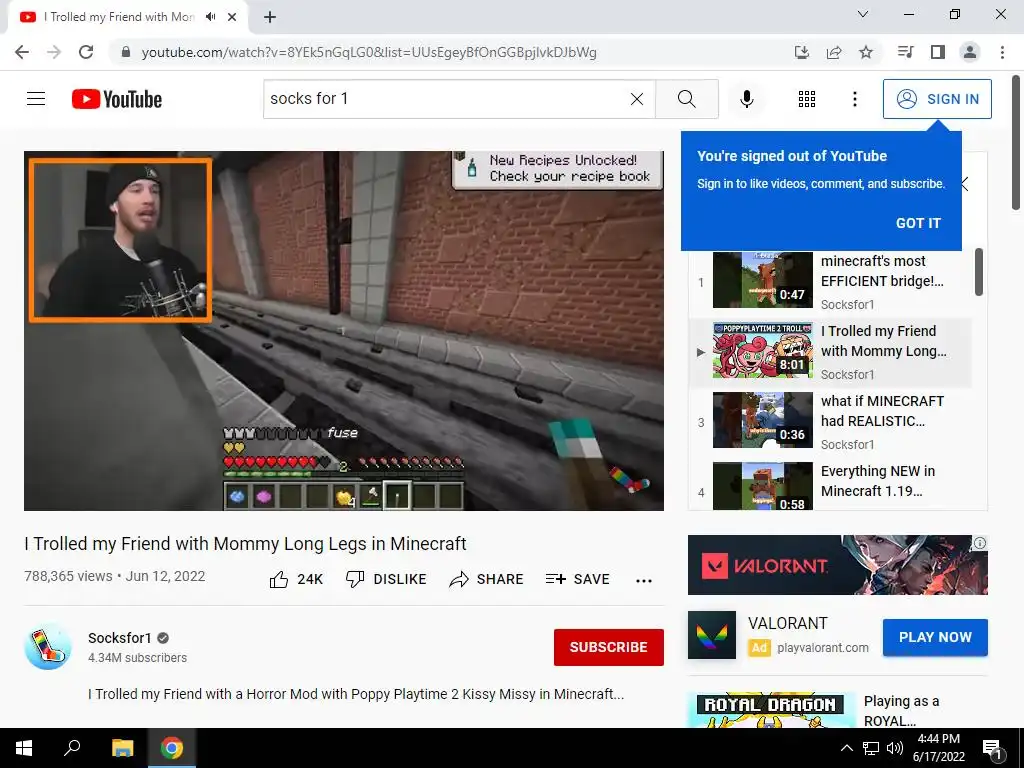1024x768 pixels.
Task: Select 'what if MINECRAFT had REALISTIC' video
Action: (x=830, y=421)
